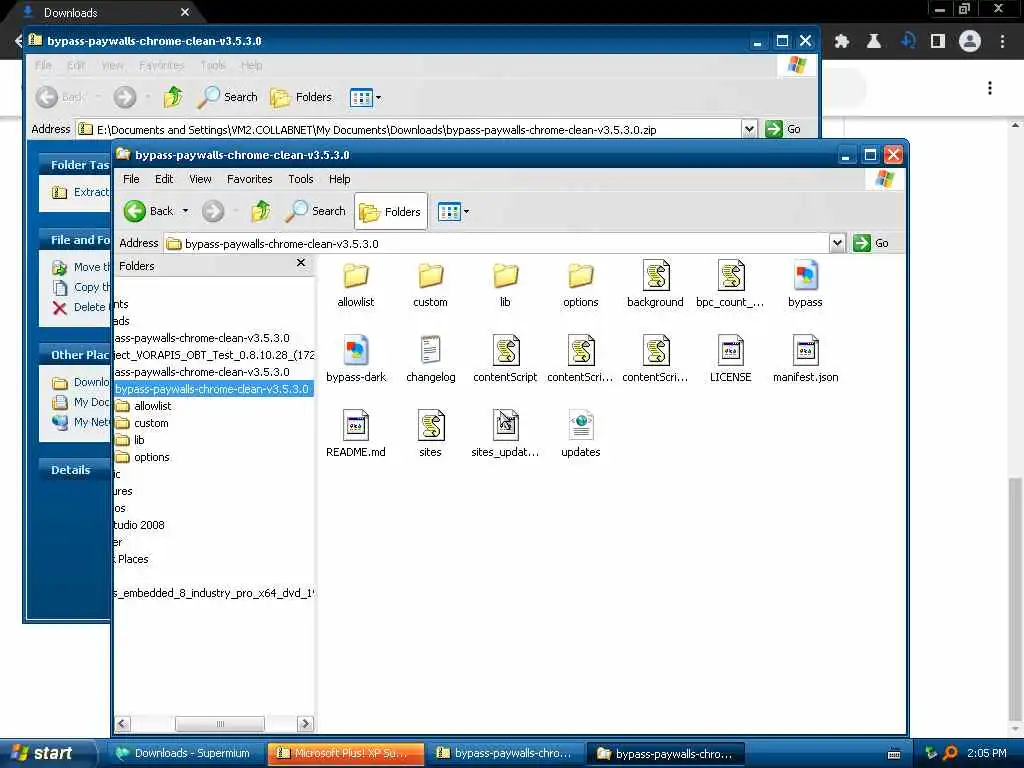The width and height of the screenshot is (1024, 768).
Task: Open the File menu in front window
Action: point(131,179)
